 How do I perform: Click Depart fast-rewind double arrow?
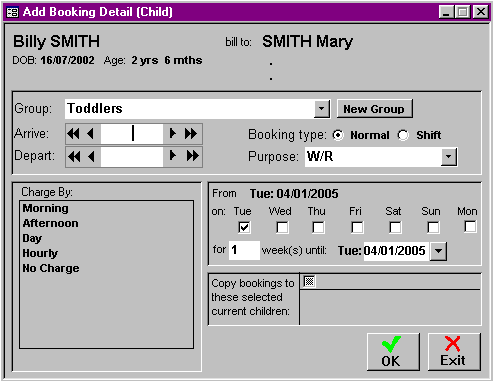(x=74, y=156)
